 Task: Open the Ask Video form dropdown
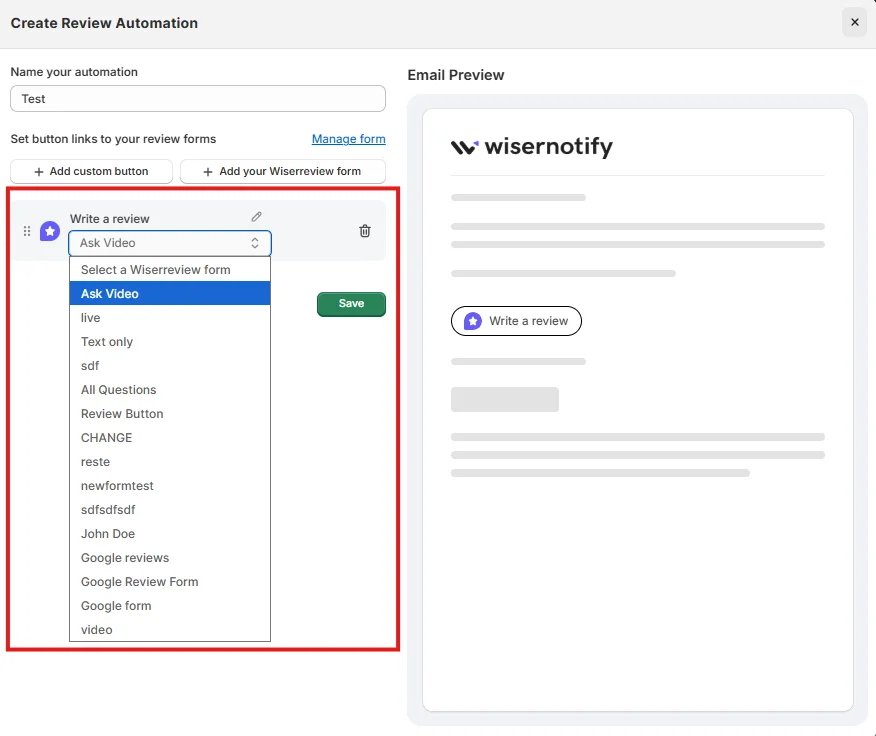(170, 243)
